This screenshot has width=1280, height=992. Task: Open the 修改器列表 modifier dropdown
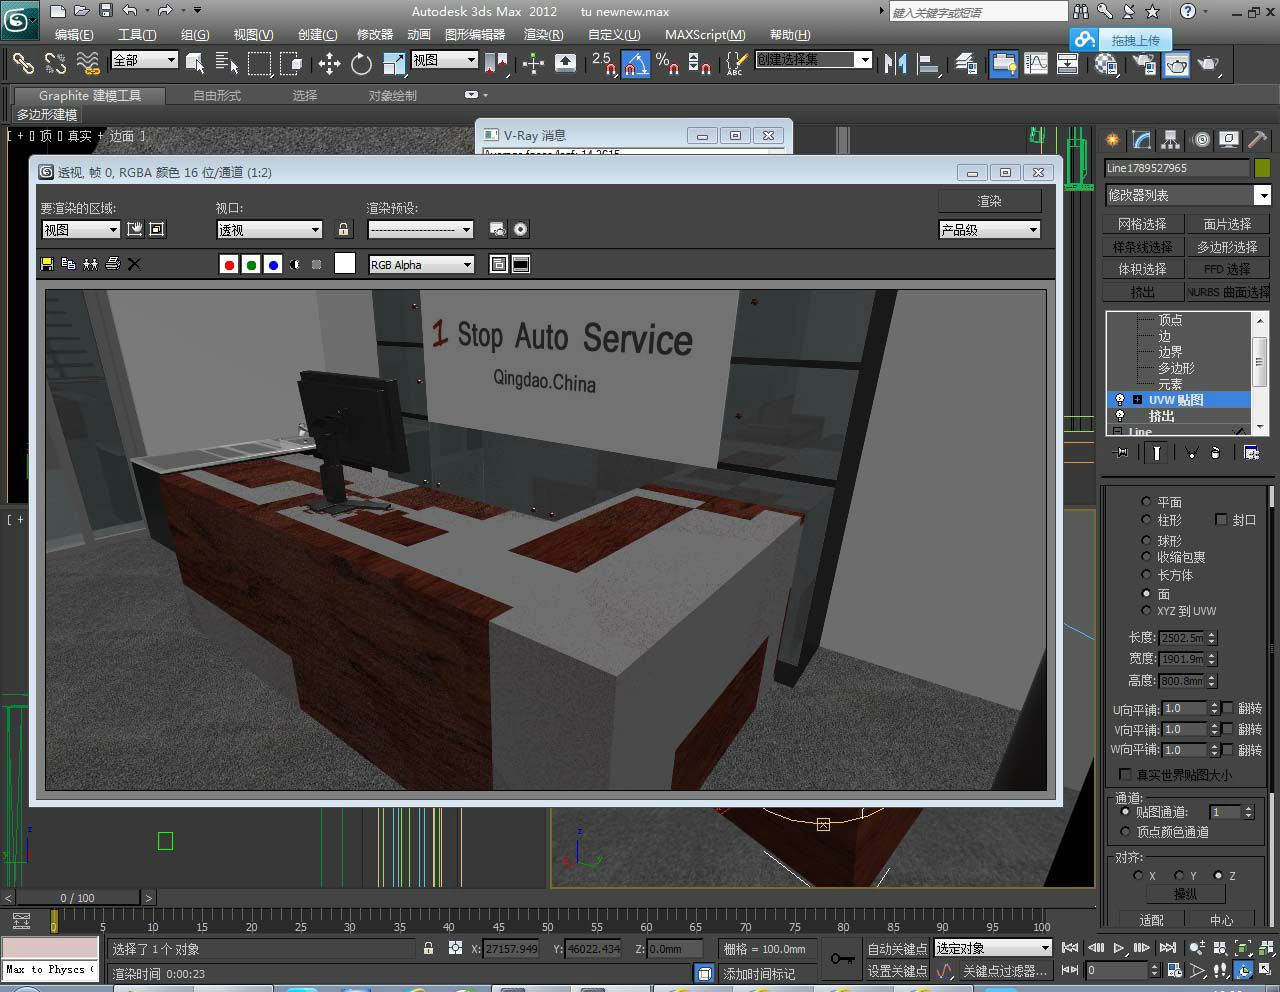1262,196
